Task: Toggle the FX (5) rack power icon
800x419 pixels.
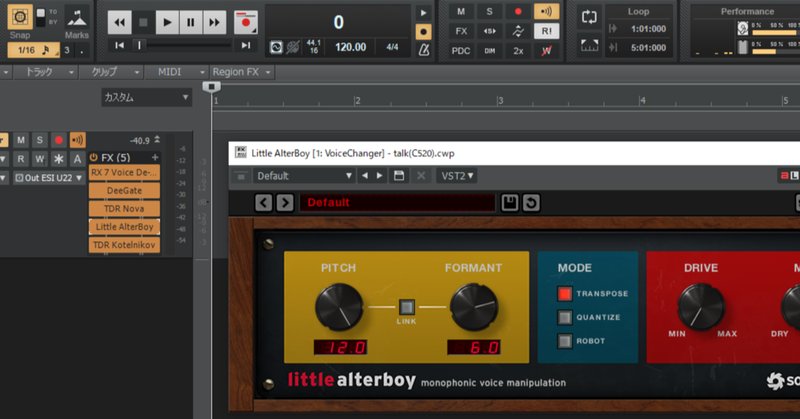Action: tap(93, 158)
